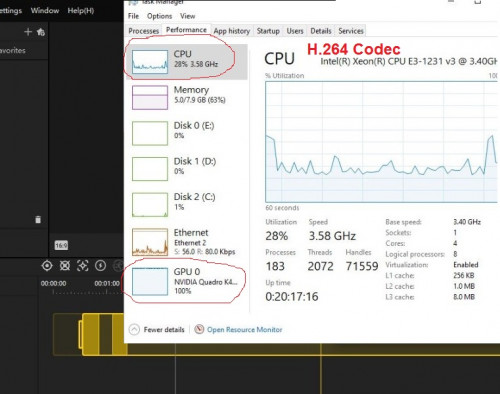
Task: Open the 16:9 aspect ratio selector
Action: pos(61,245)
